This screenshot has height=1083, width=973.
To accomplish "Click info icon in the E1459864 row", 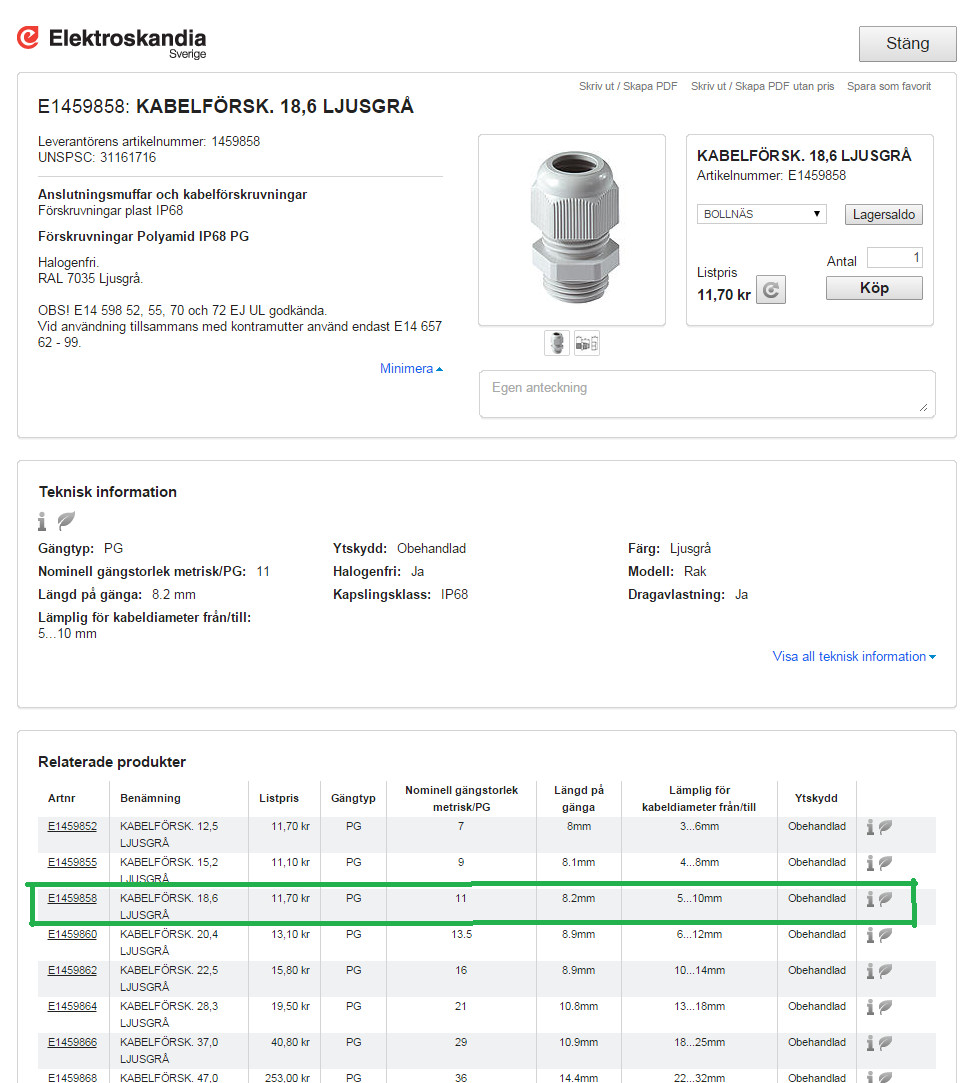I will [x=870, y=1007].
